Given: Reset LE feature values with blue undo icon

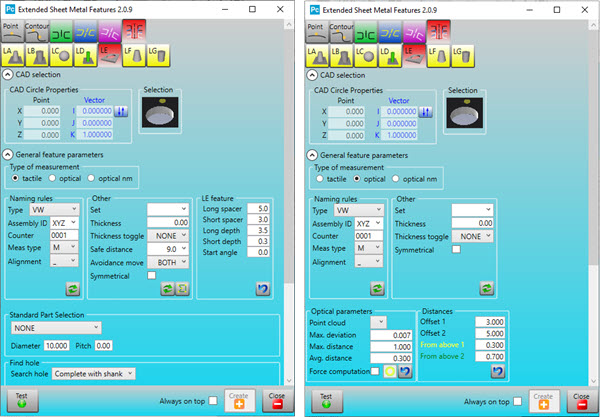Looking at the screenshot, I should [x=264, y=289].
